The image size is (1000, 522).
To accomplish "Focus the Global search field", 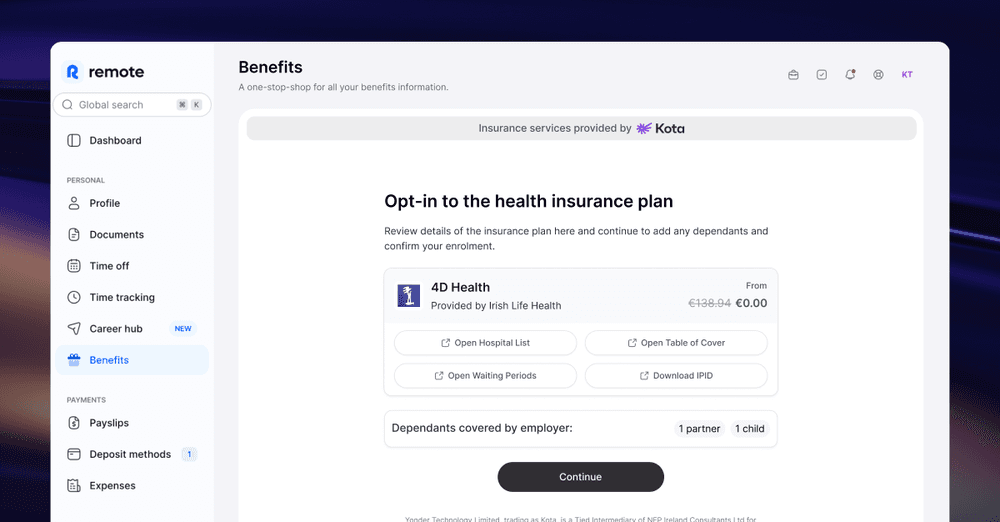I will point(132,105).
